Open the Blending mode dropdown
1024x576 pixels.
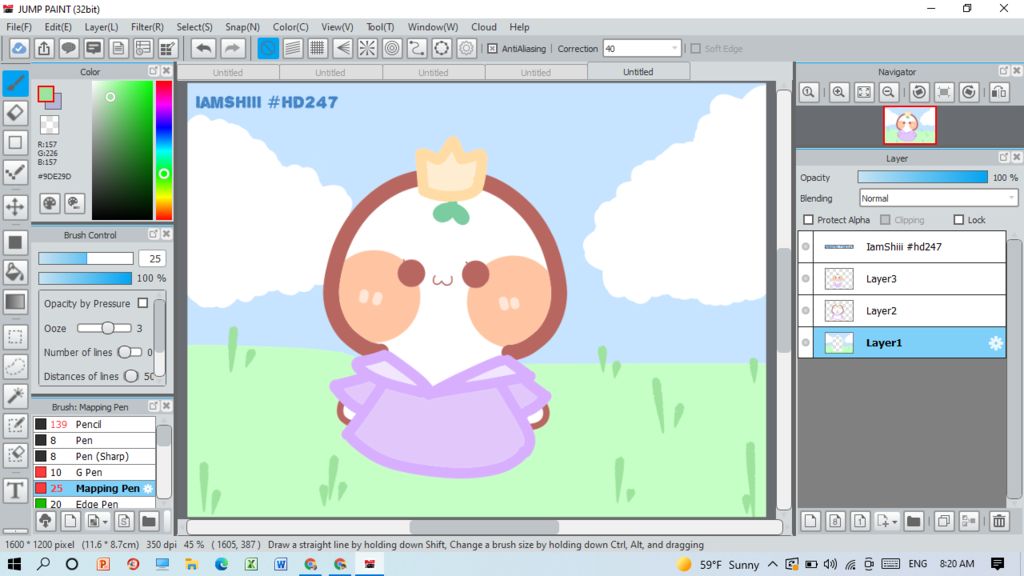[x=938, y=198]
